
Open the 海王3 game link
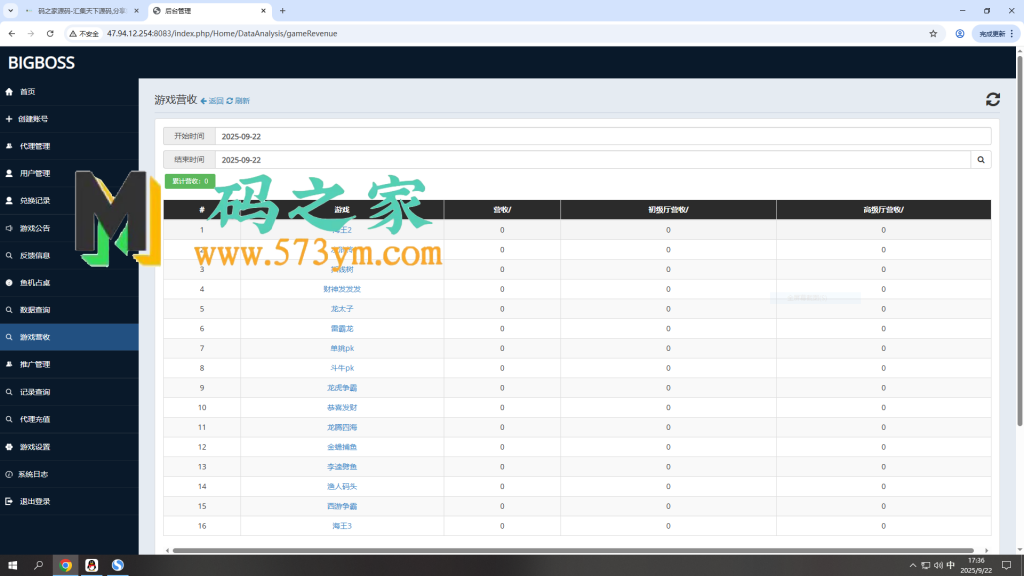tap(342, 526)
